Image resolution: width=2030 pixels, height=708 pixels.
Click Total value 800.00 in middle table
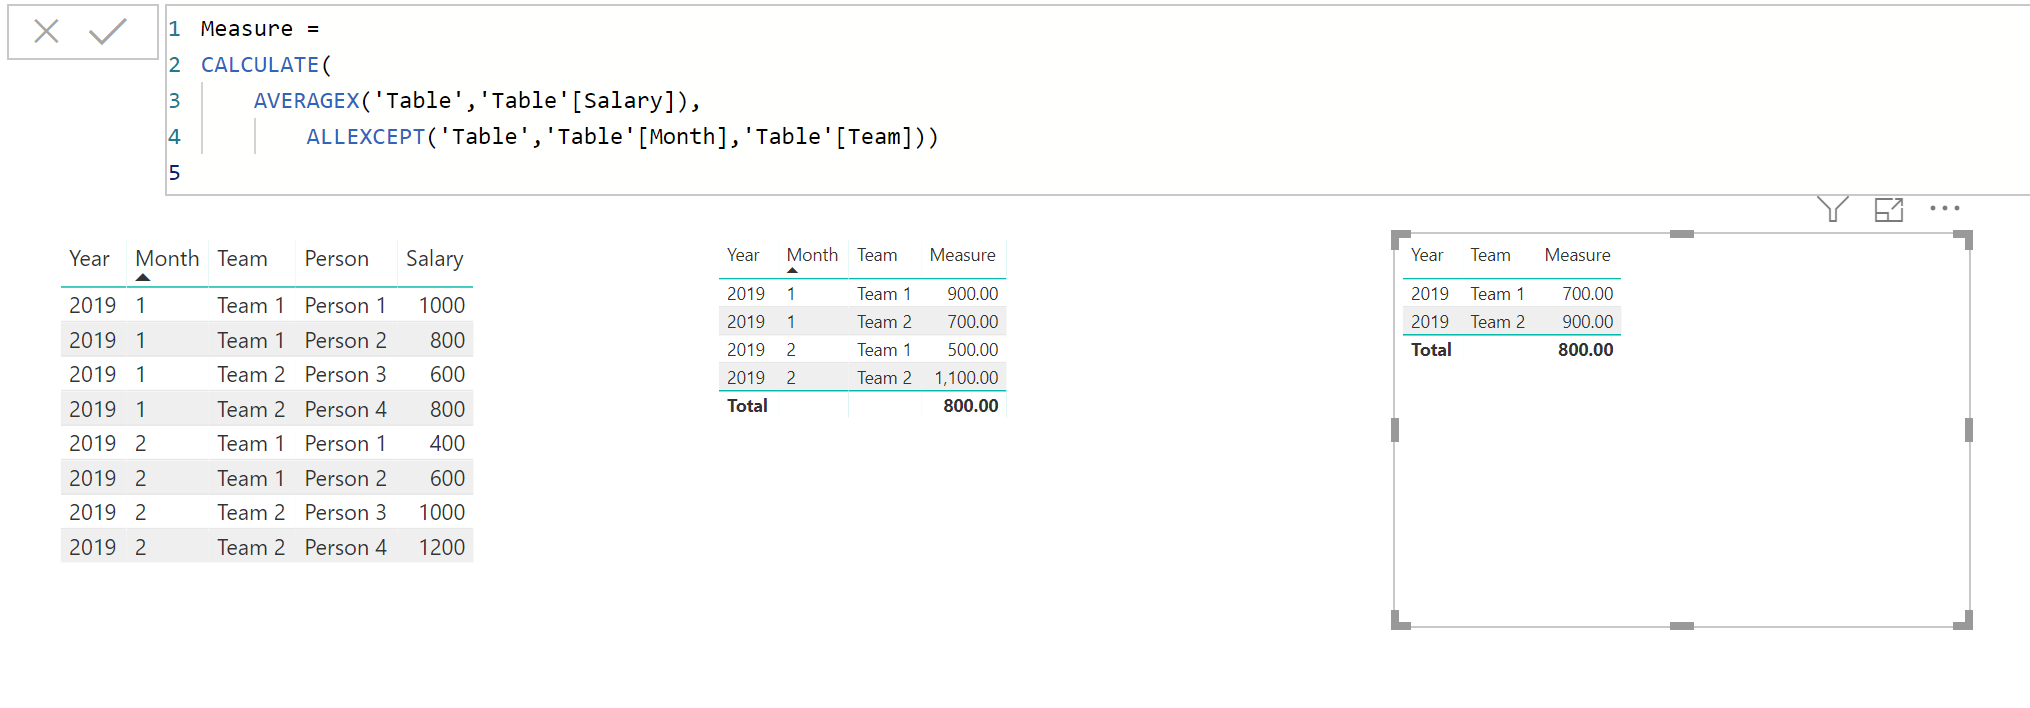click(x=970, y=406)
